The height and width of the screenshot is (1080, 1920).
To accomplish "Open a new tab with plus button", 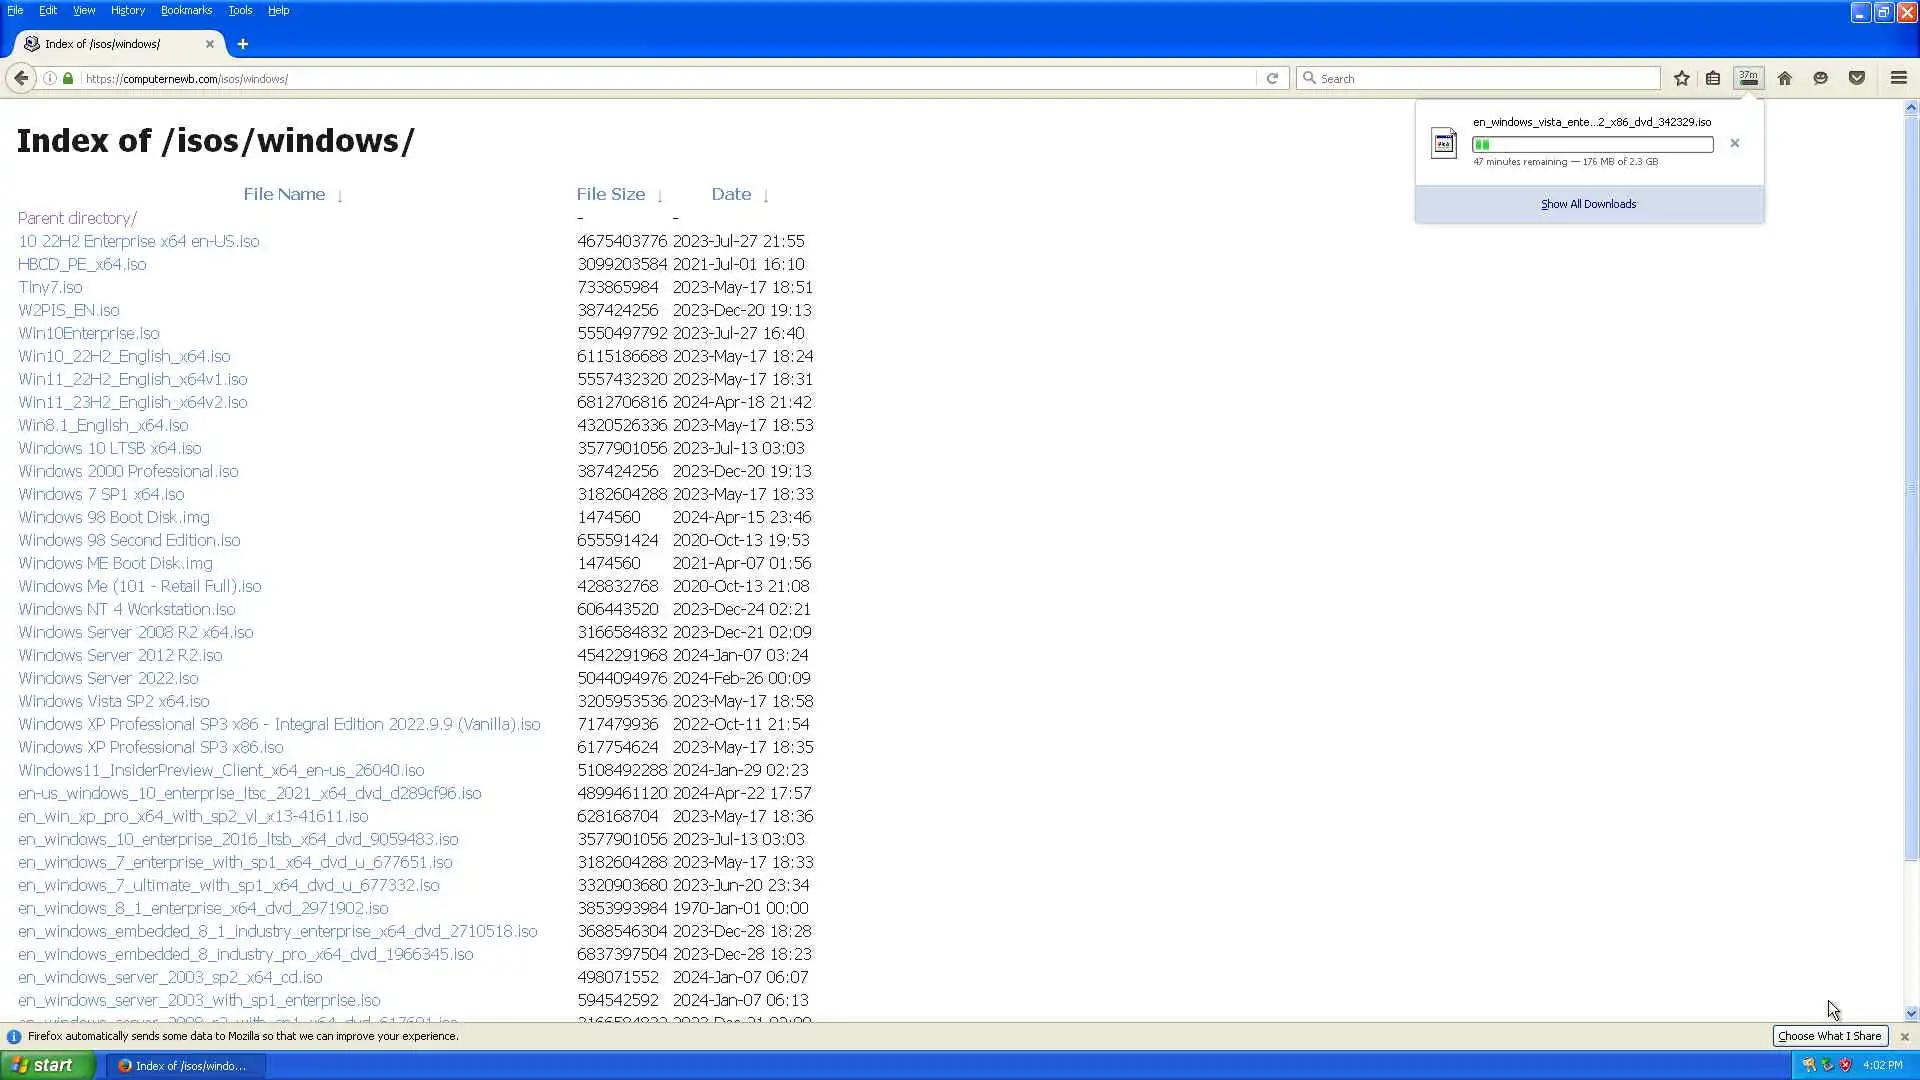I will point(243,44).
